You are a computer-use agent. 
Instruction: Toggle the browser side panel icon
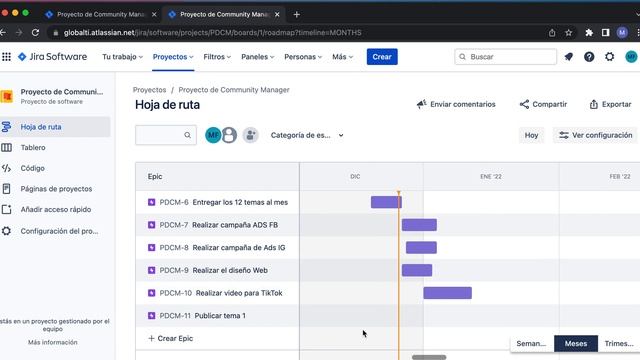[605, 33]
